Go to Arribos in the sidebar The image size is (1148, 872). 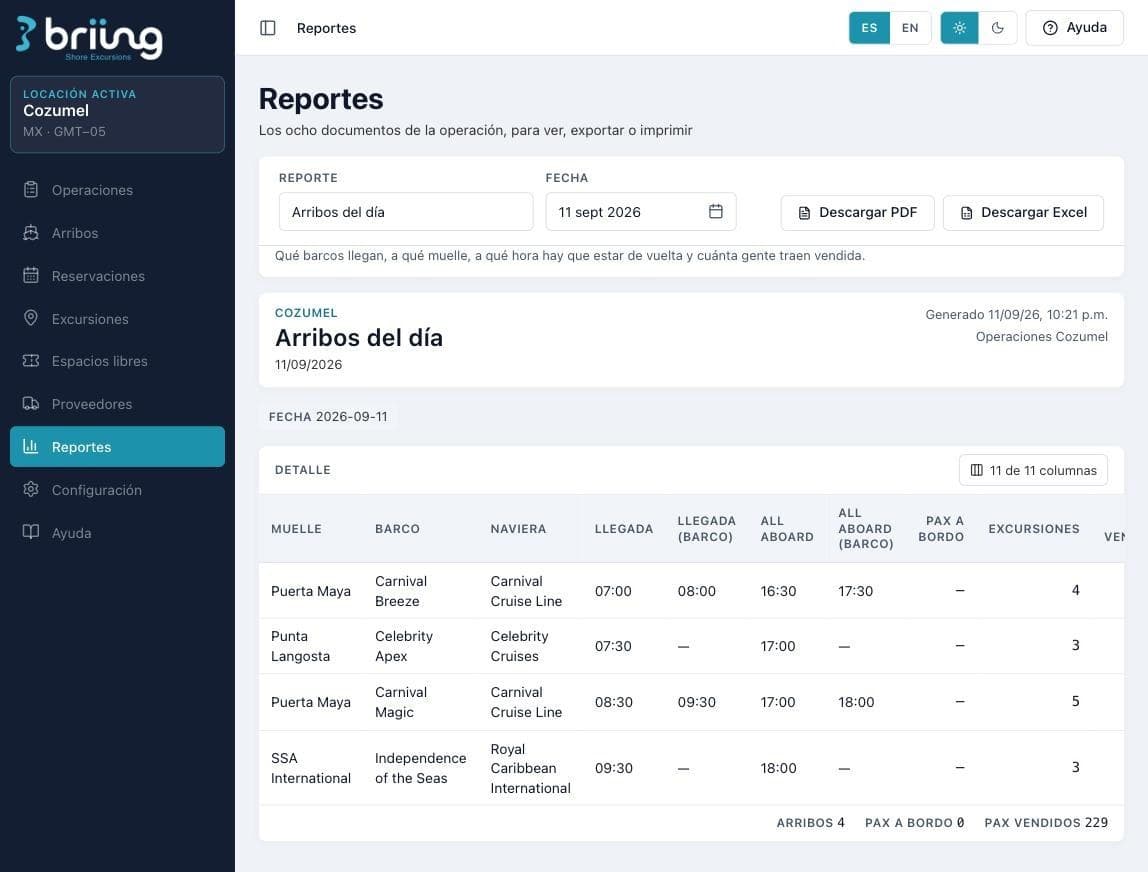tap(117, 233)
